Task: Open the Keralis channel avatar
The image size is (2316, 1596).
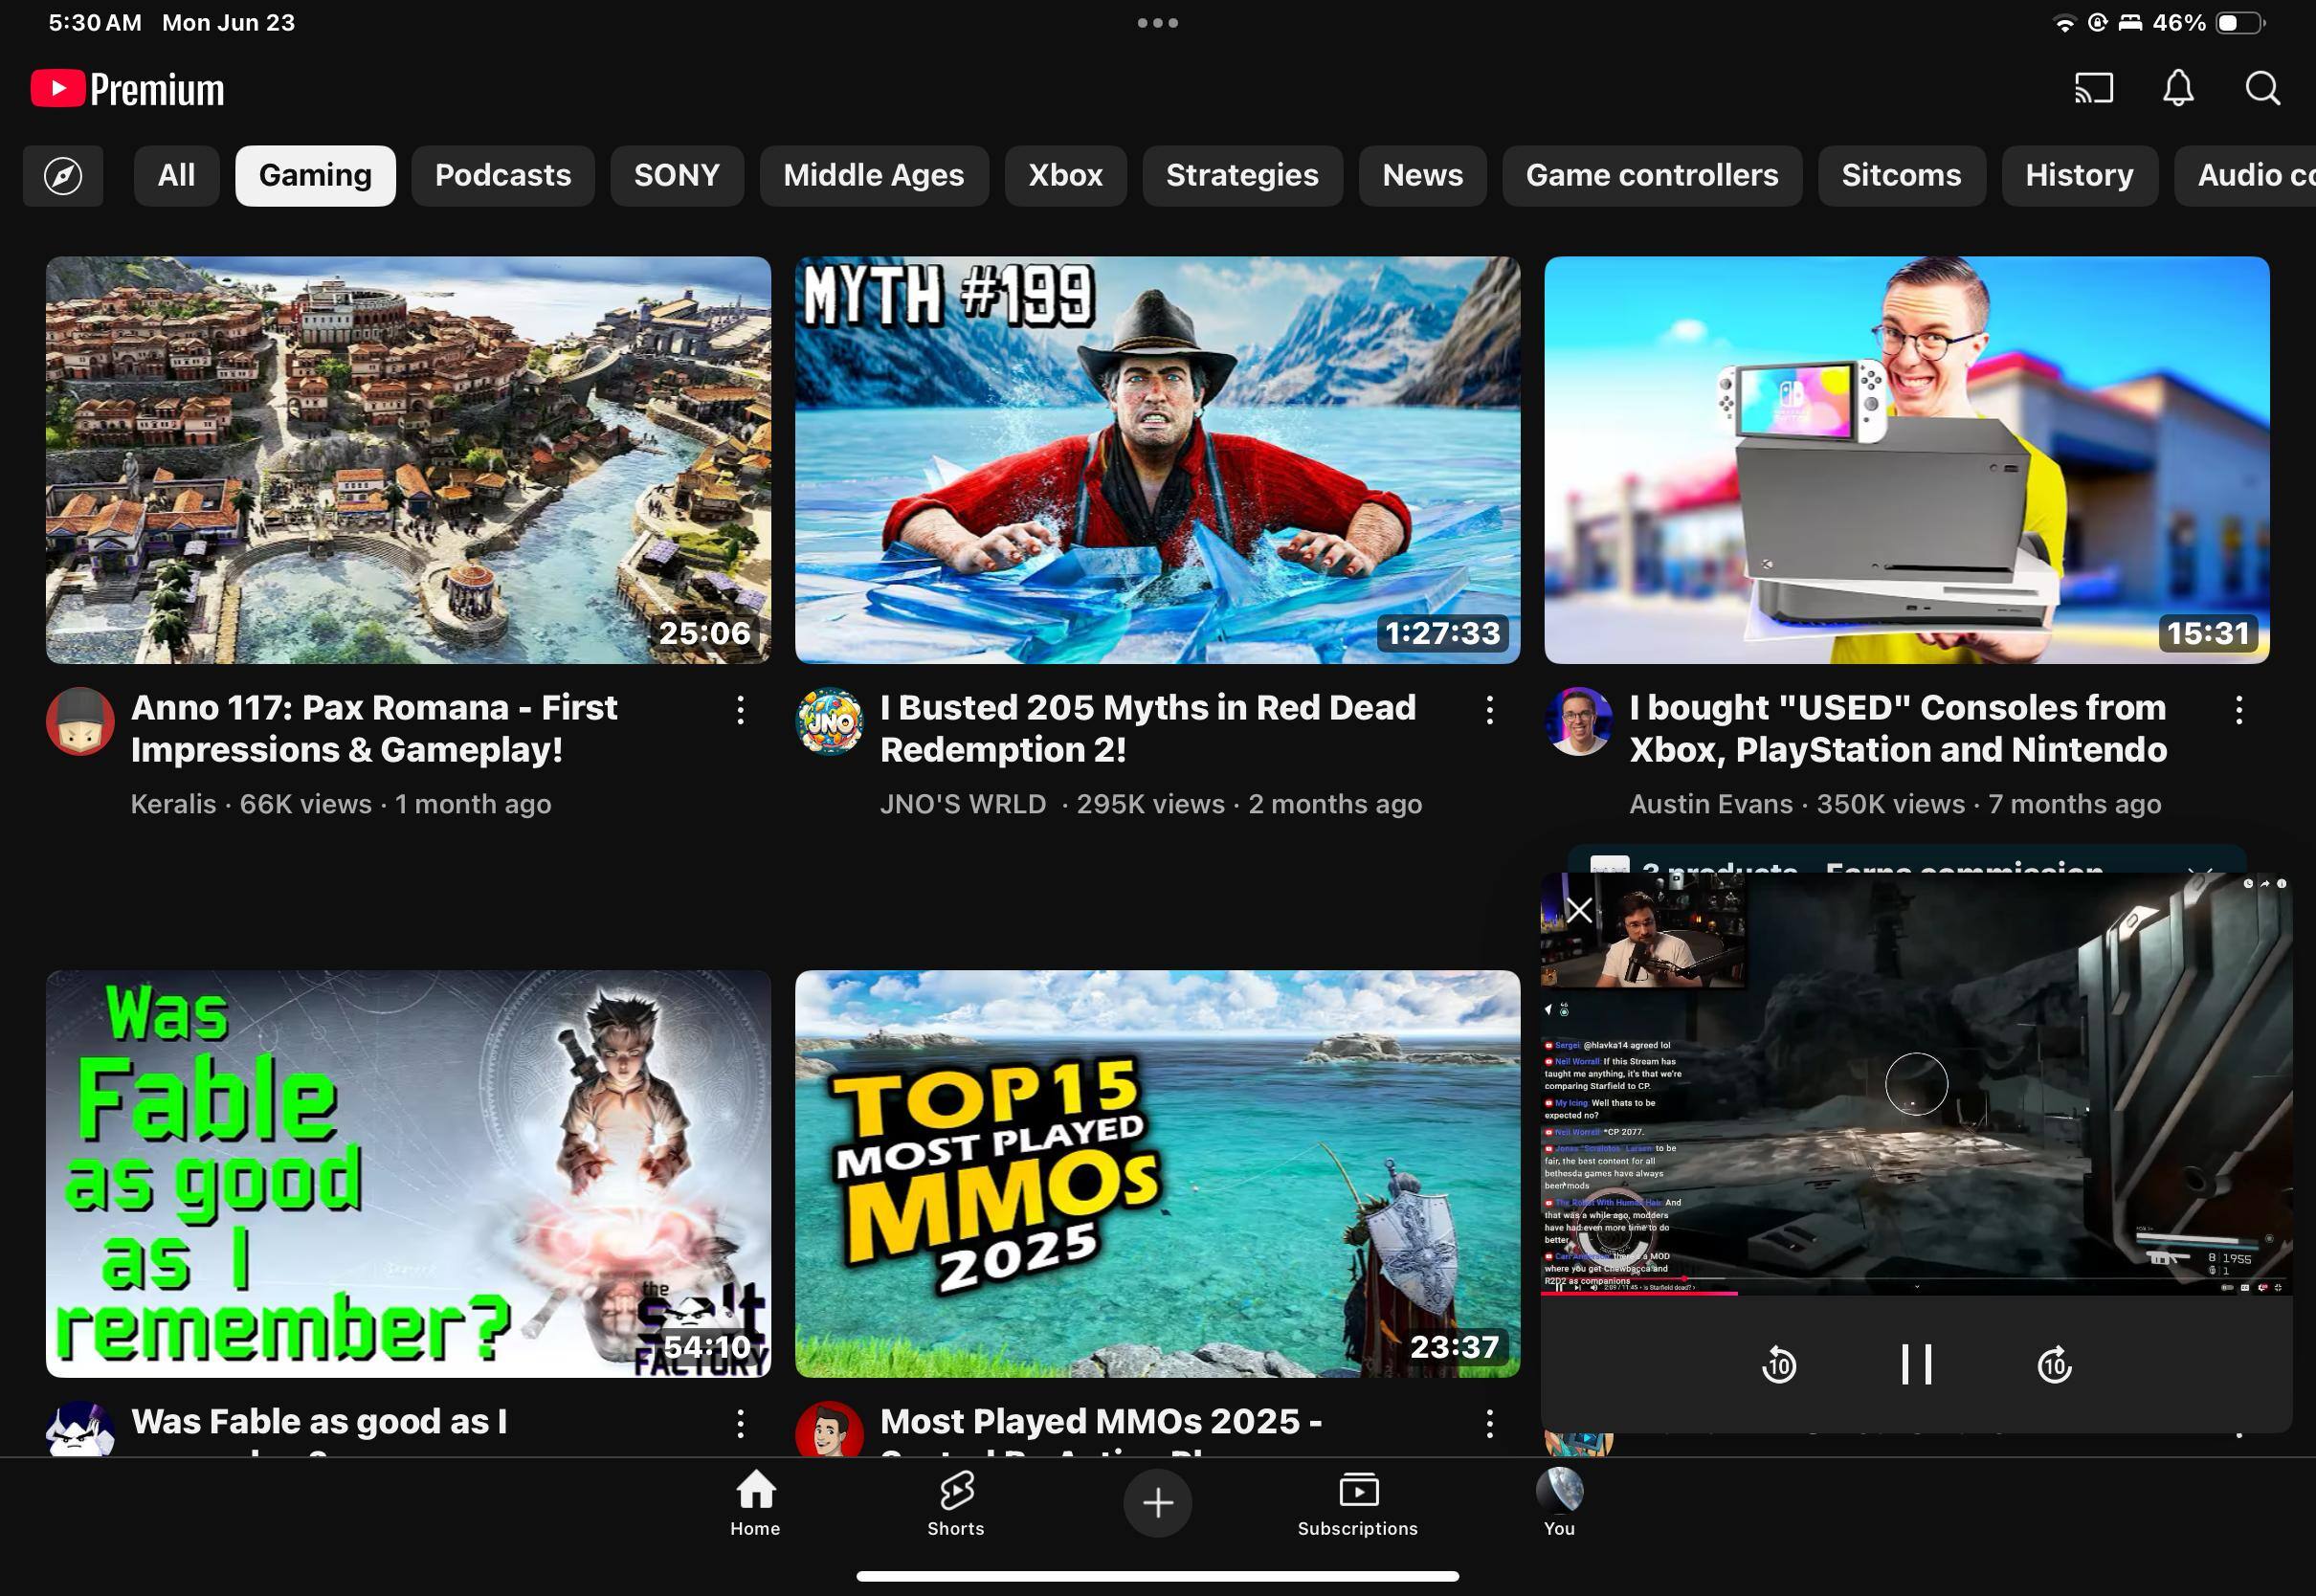Action: [x=80, y=721]
